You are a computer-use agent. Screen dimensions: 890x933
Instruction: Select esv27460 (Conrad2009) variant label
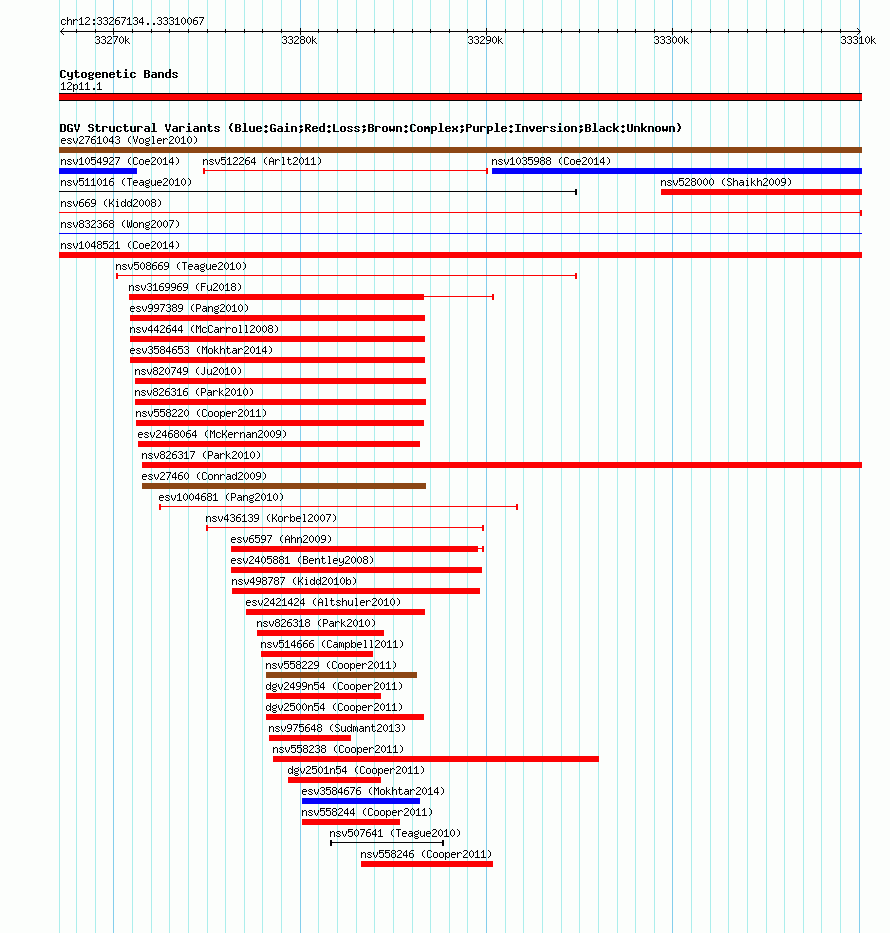point(204,477)
